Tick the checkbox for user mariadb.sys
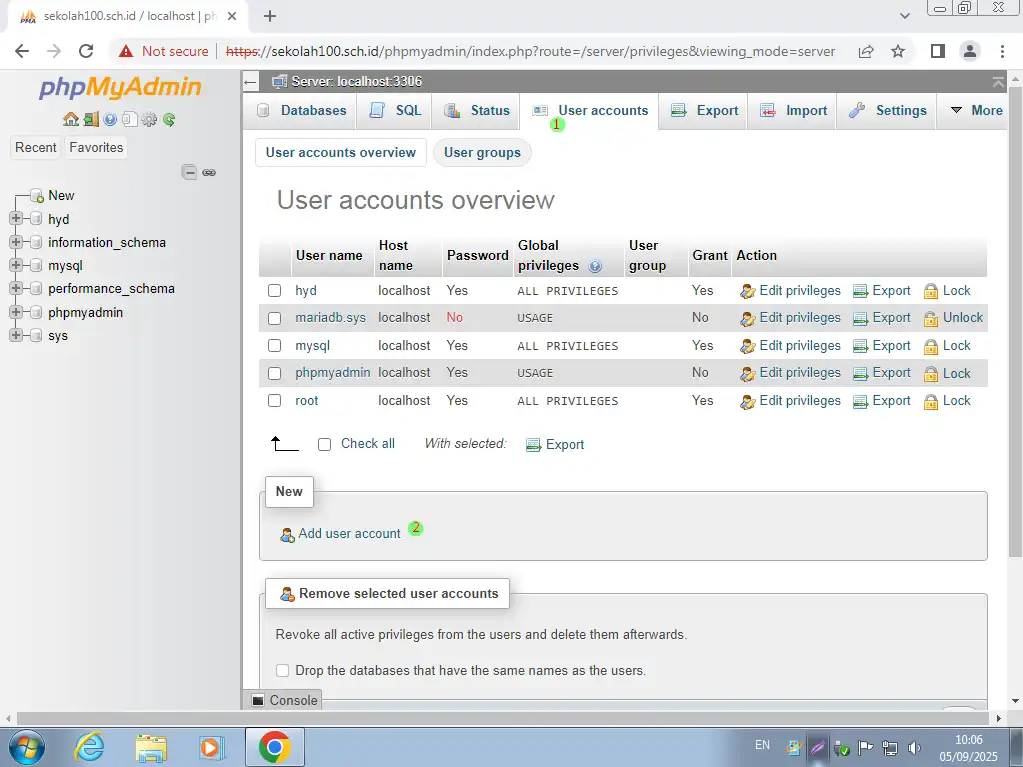 275,318
